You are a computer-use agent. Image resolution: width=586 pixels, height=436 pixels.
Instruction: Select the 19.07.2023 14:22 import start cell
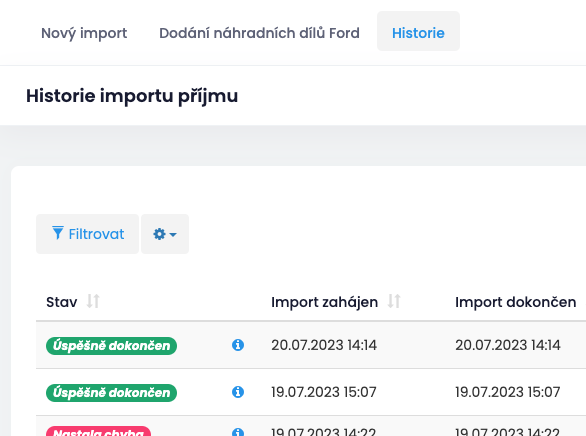(324, 432)
